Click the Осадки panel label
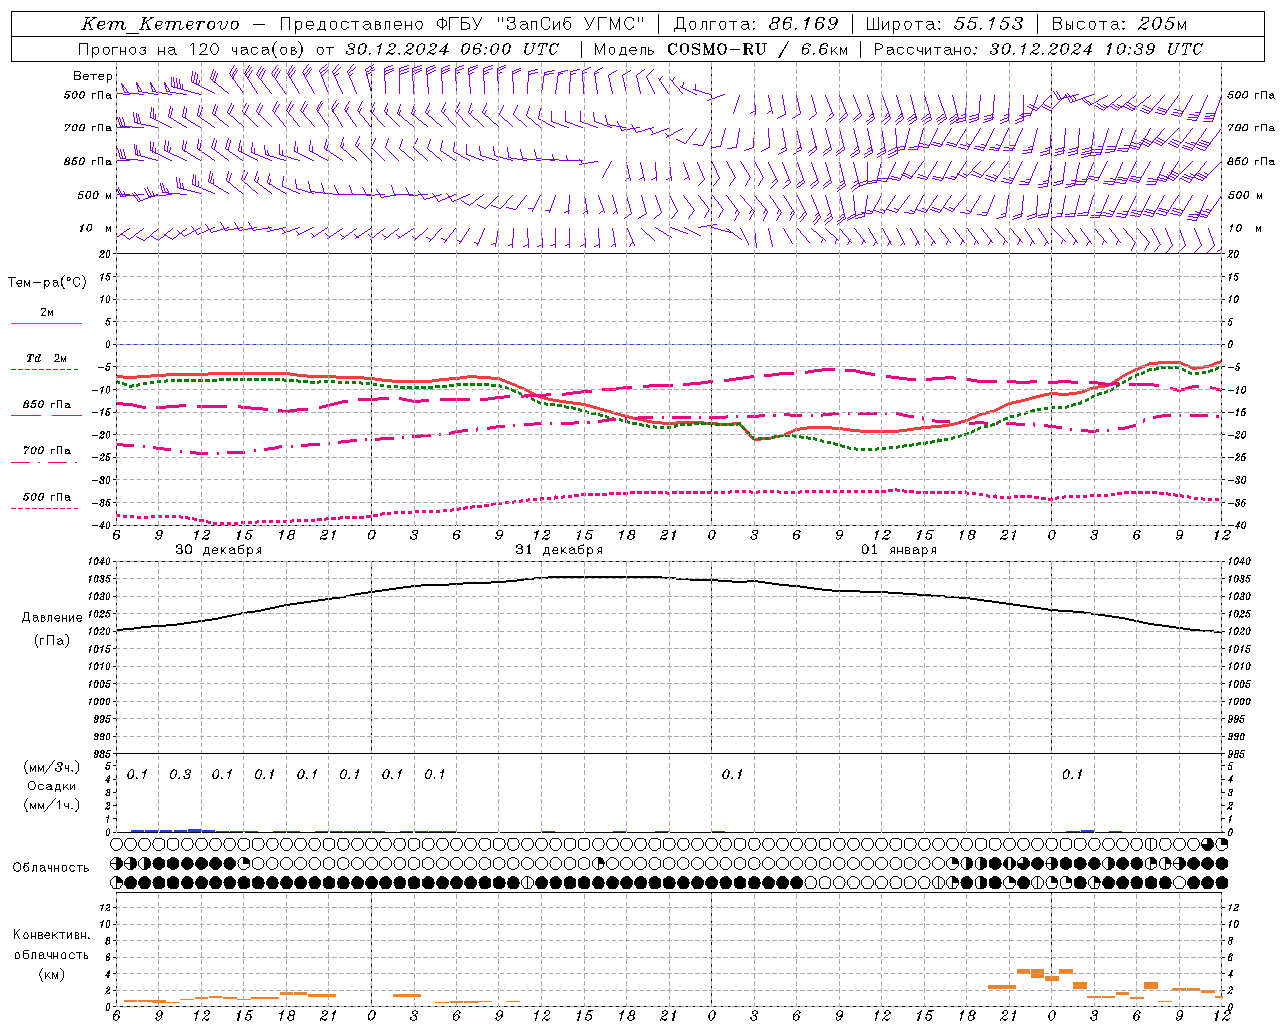Image resolution: width=1280 pixels, height=1024 pixels. [x=52, y=786]
